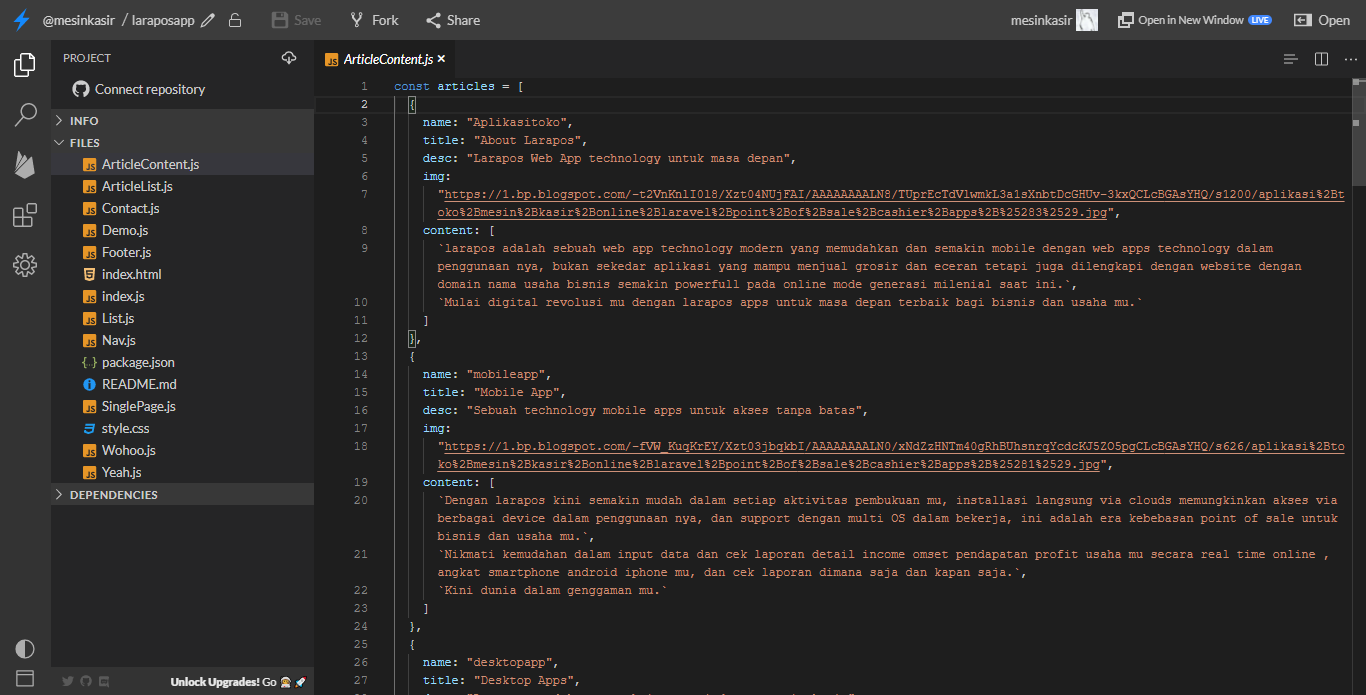This screenshot has width=1366, height=695.
Task: Open Yeah.js file
Action: point(182,472)
